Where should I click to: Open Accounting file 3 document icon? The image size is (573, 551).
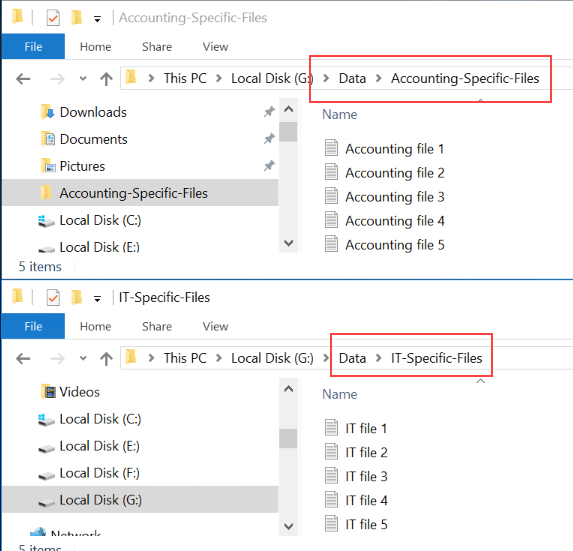331,196
